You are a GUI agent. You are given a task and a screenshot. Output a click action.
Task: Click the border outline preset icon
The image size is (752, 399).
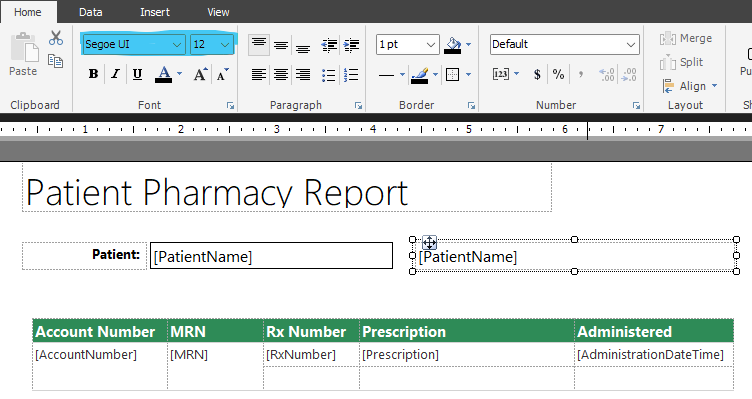452,74
